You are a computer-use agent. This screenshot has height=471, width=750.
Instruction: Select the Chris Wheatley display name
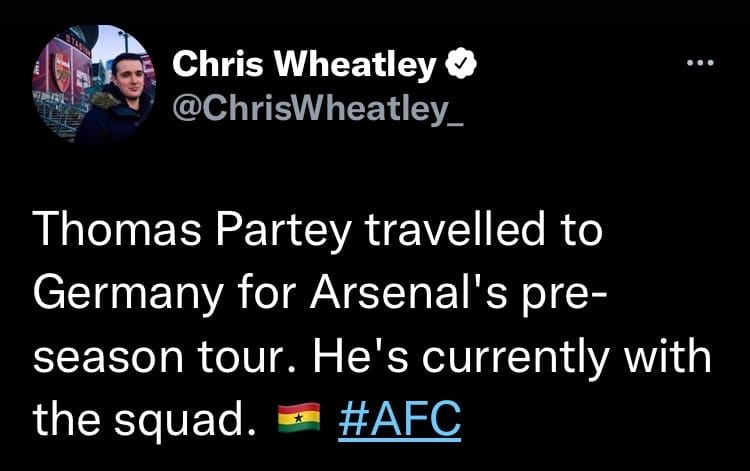(x=305, y=66)
